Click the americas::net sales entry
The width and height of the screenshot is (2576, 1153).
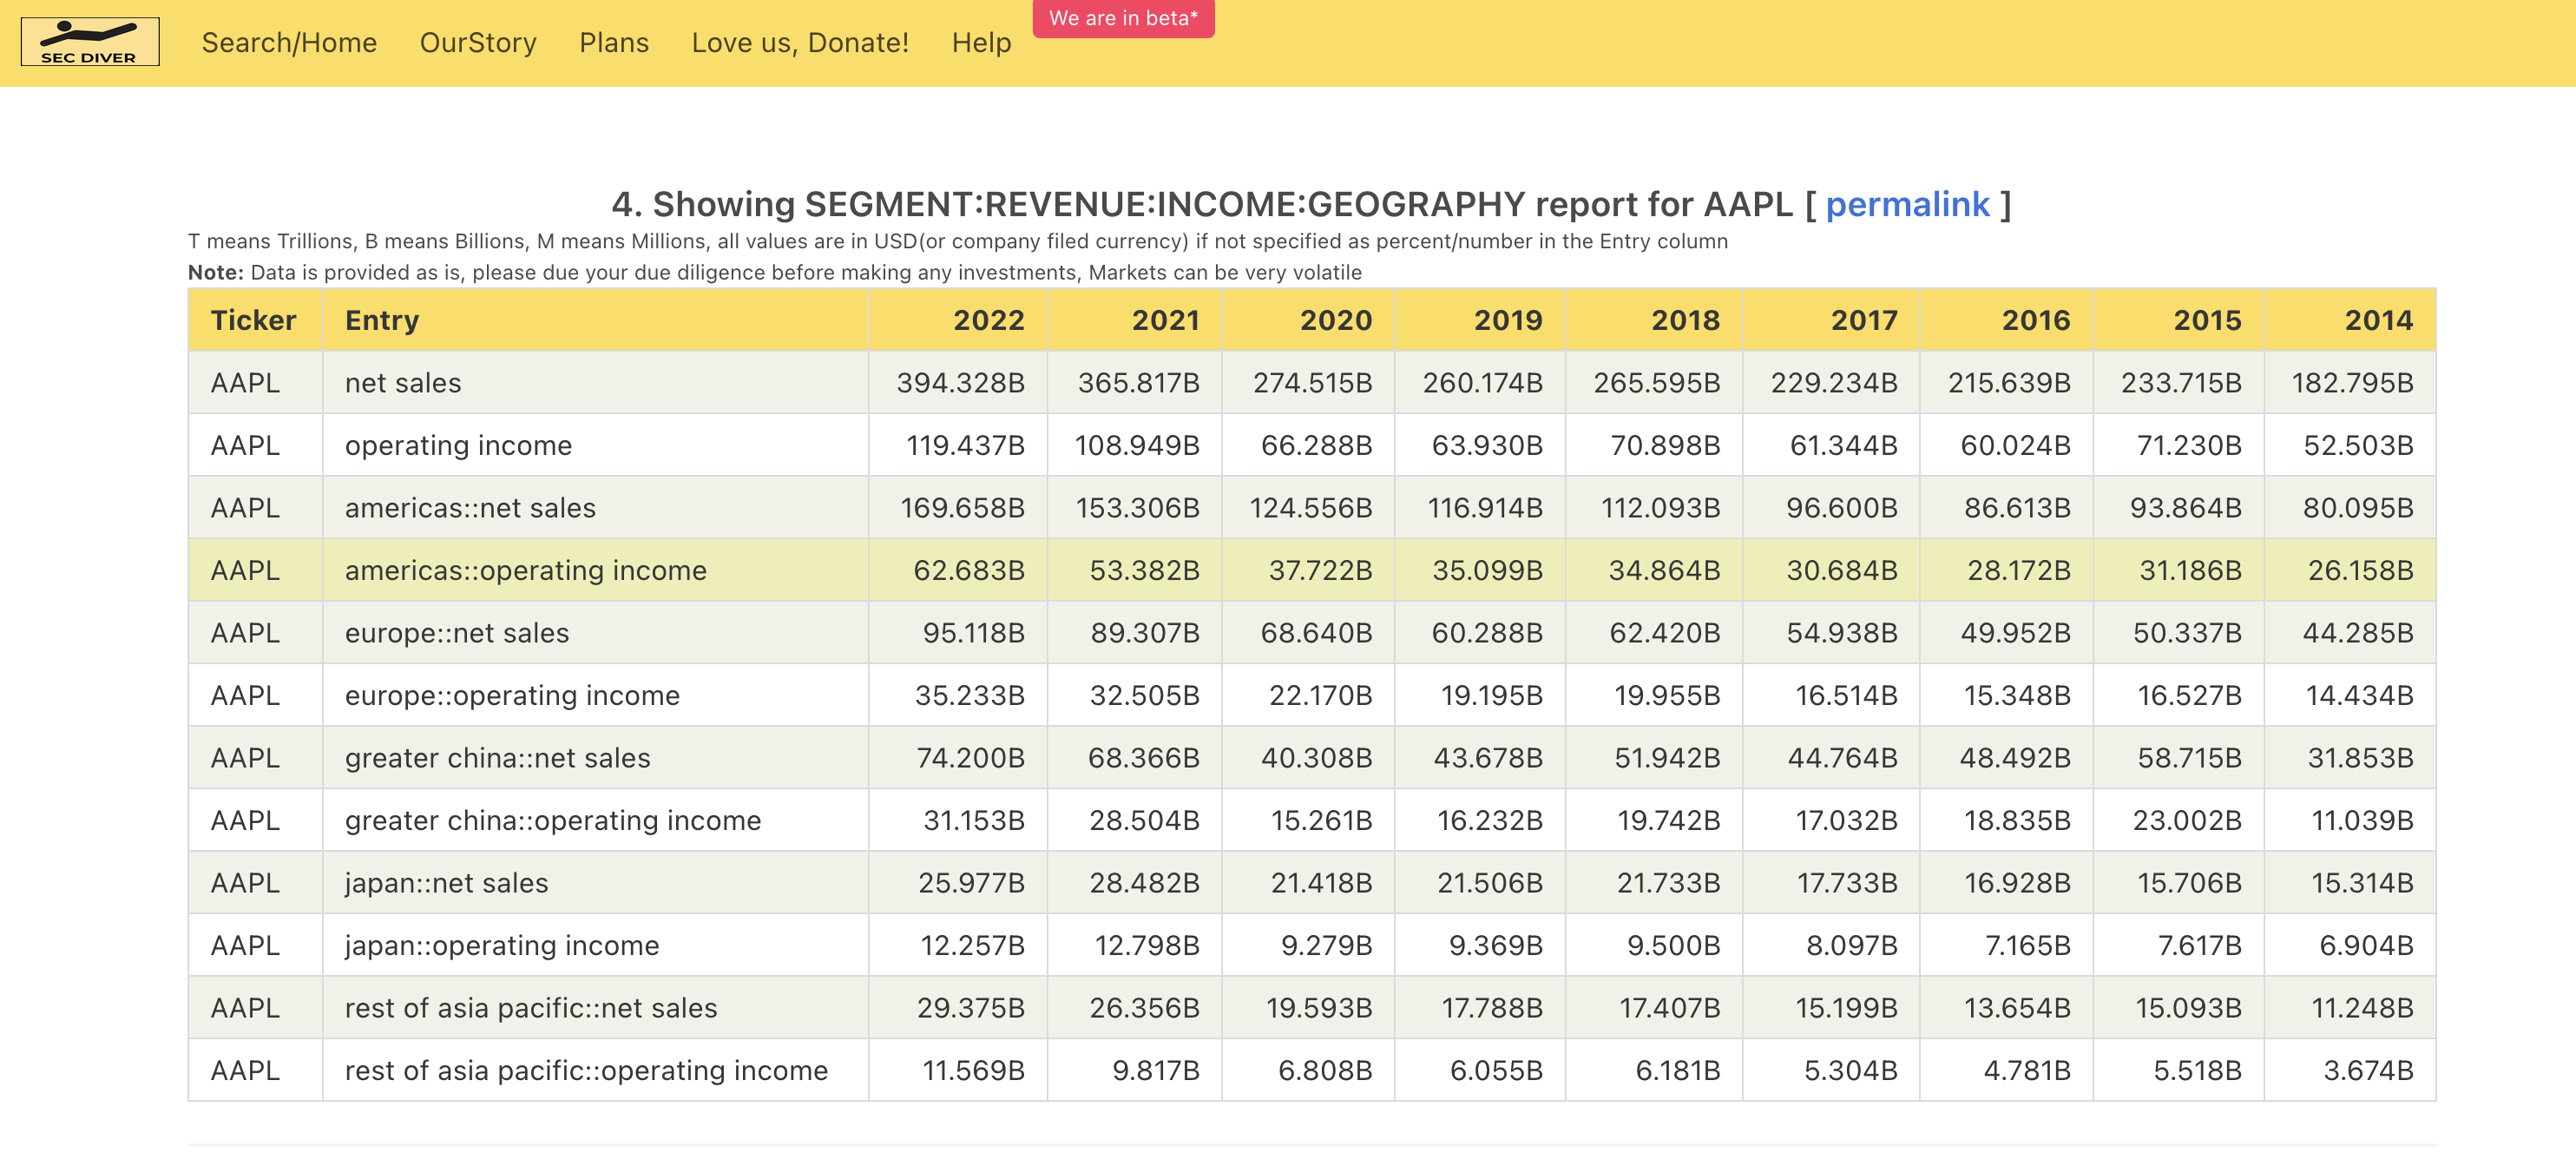pos(470,508)
